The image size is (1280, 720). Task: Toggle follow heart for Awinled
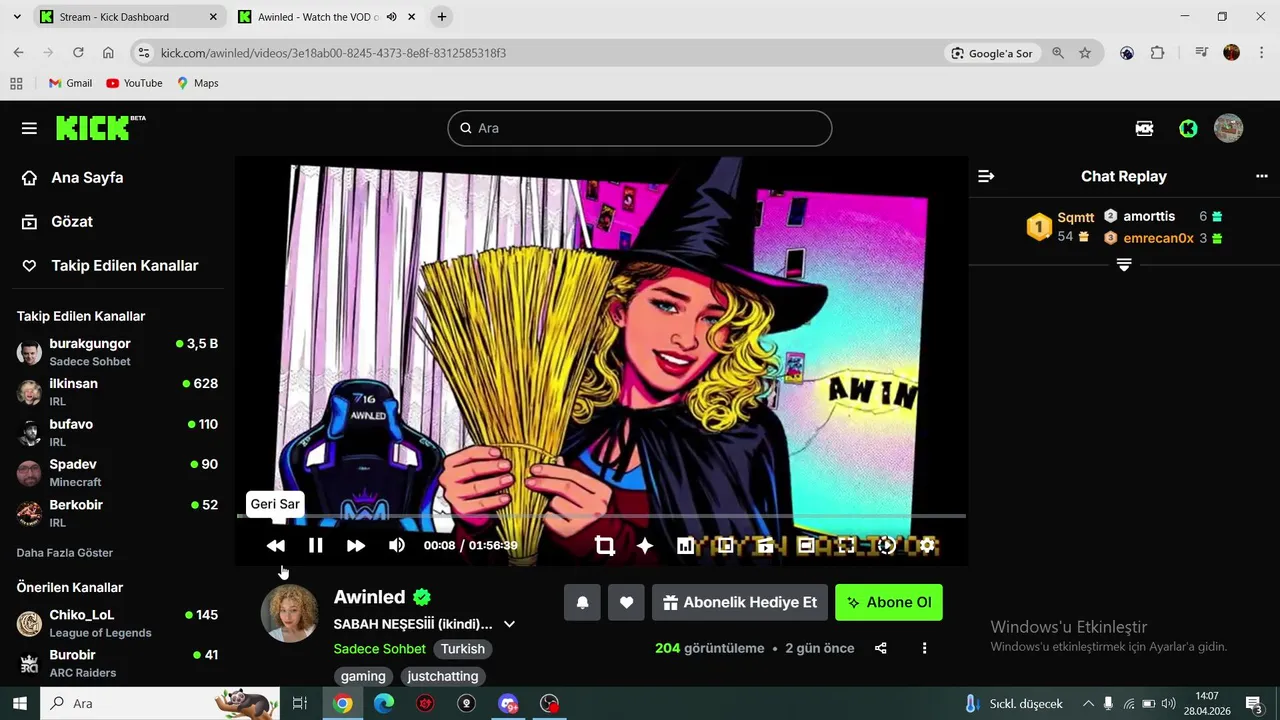[626, 602]
